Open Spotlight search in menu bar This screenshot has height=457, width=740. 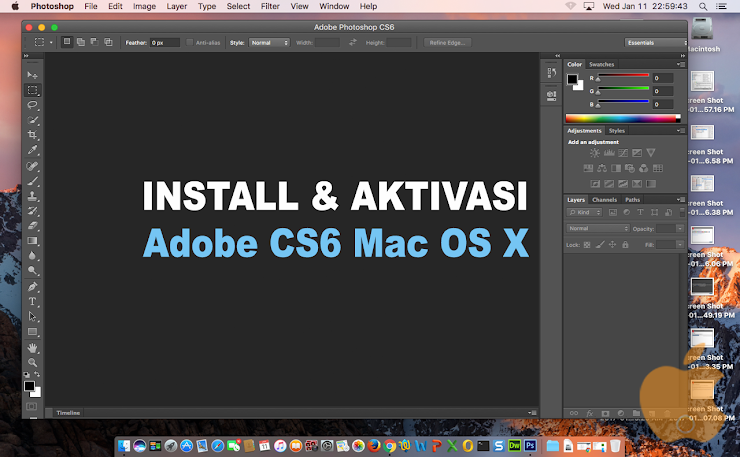pyautogui.click(x=703, y=6)
